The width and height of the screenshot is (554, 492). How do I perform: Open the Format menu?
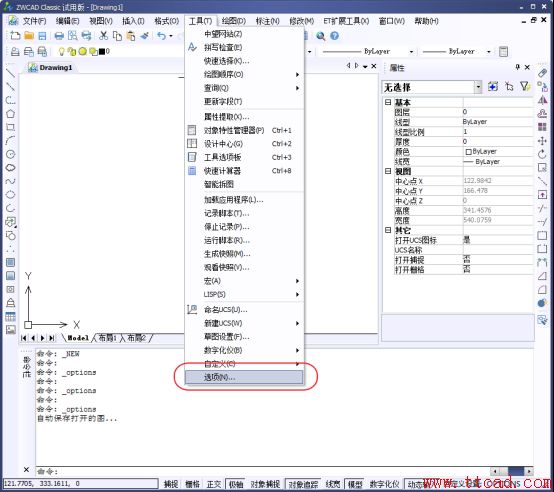point(166,21)
